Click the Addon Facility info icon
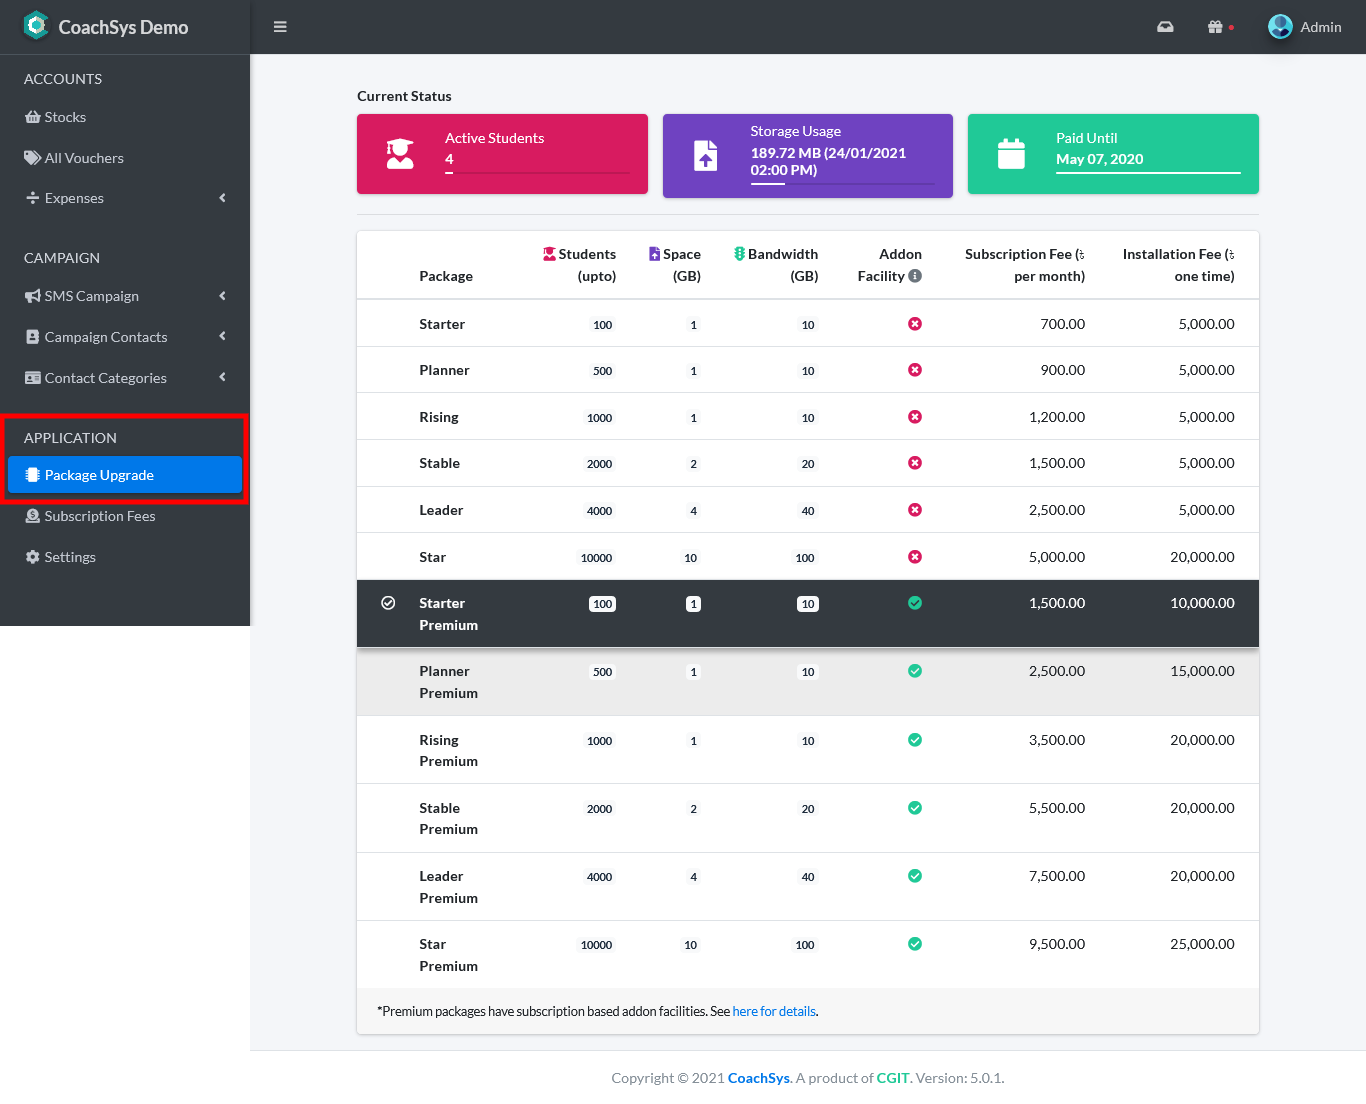 tap(915, 276)
